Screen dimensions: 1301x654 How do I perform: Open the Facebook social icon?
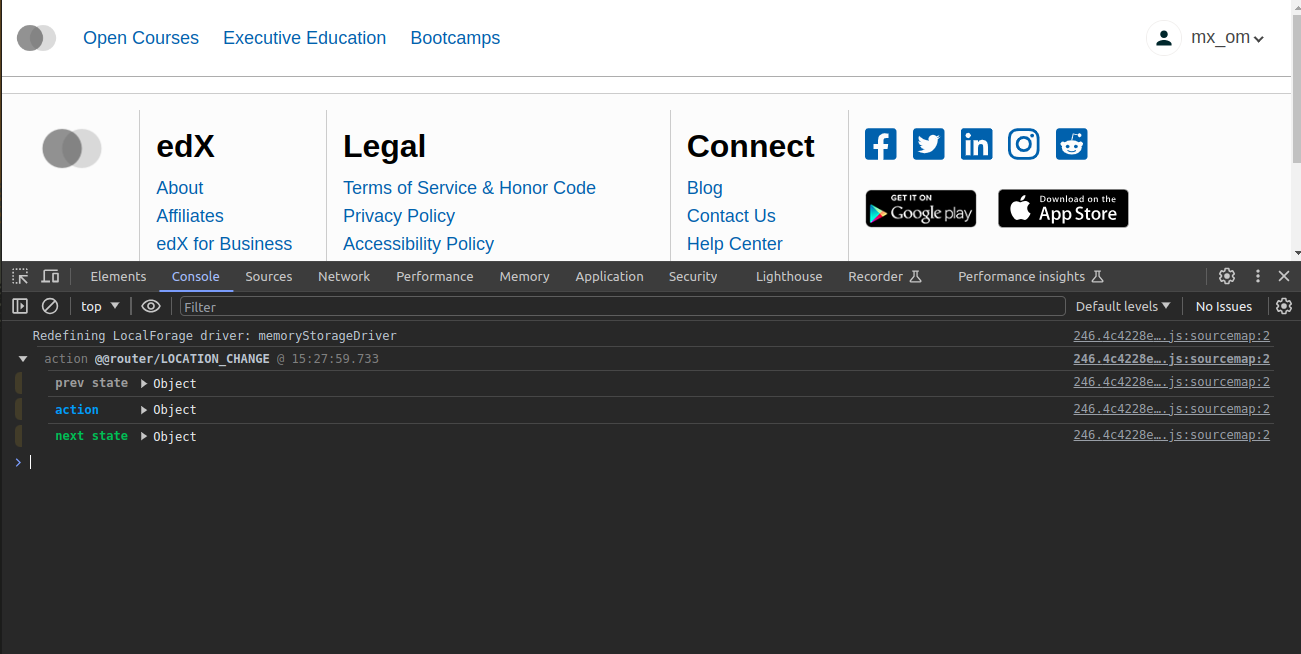click(x=881, y=144)
